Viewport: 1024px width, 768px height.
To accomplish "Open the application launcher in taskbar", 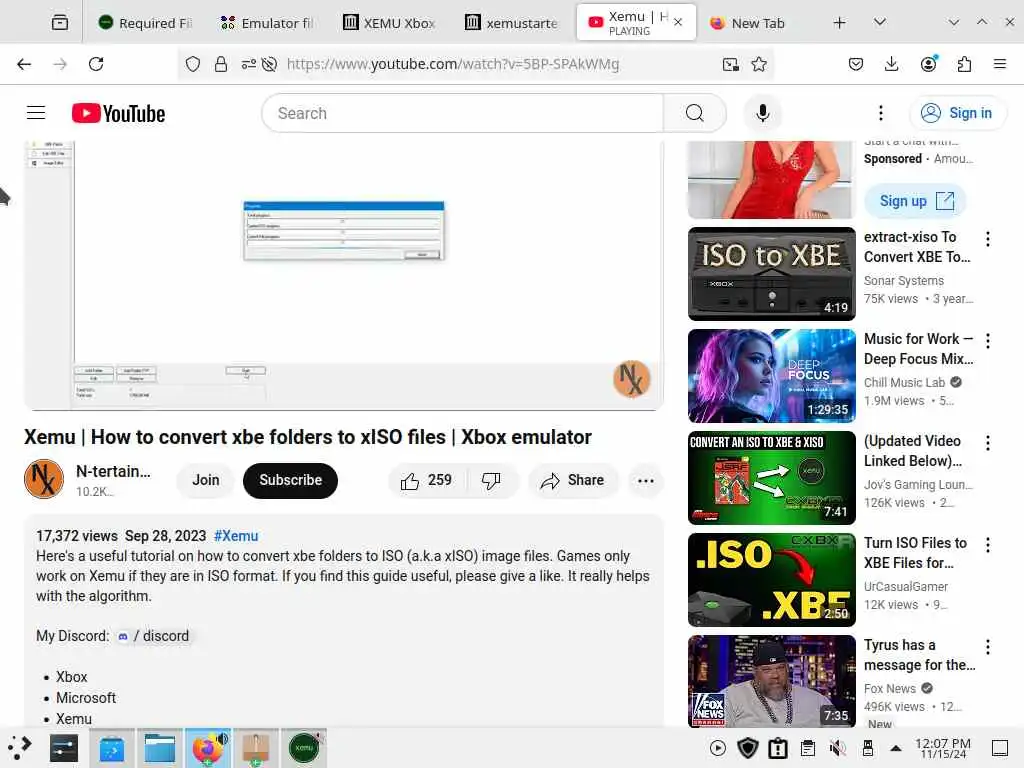I will pos(19,748).
